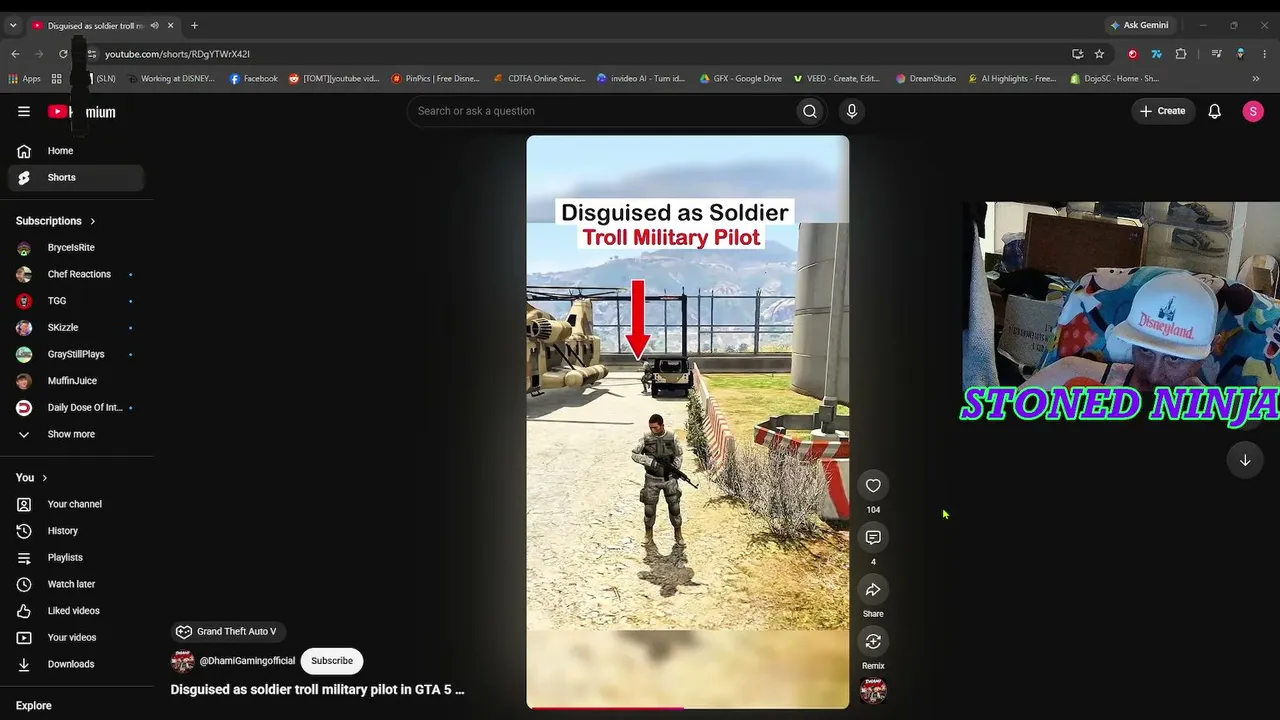Viewport: 1280px width, 720px height.
Task: Close the 'Disguised as soldier troll' tab
Action: pos(171,25)
